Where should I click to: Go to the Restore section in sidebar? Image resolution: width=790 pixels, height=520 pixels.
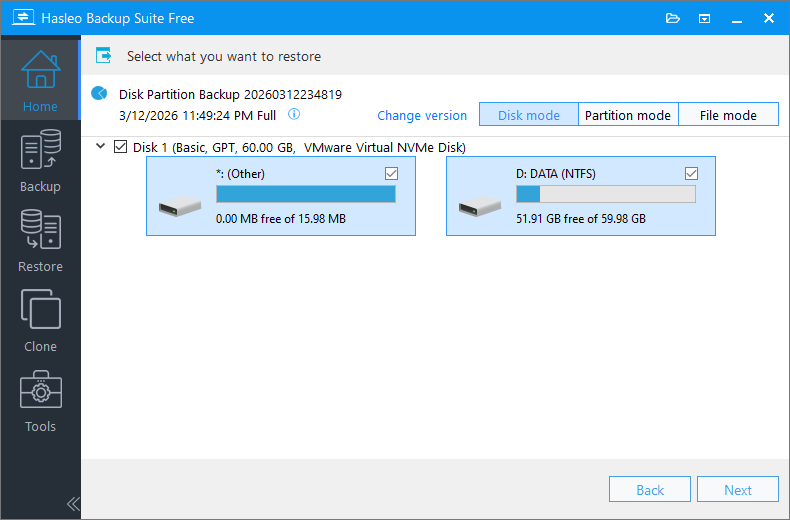40,241
